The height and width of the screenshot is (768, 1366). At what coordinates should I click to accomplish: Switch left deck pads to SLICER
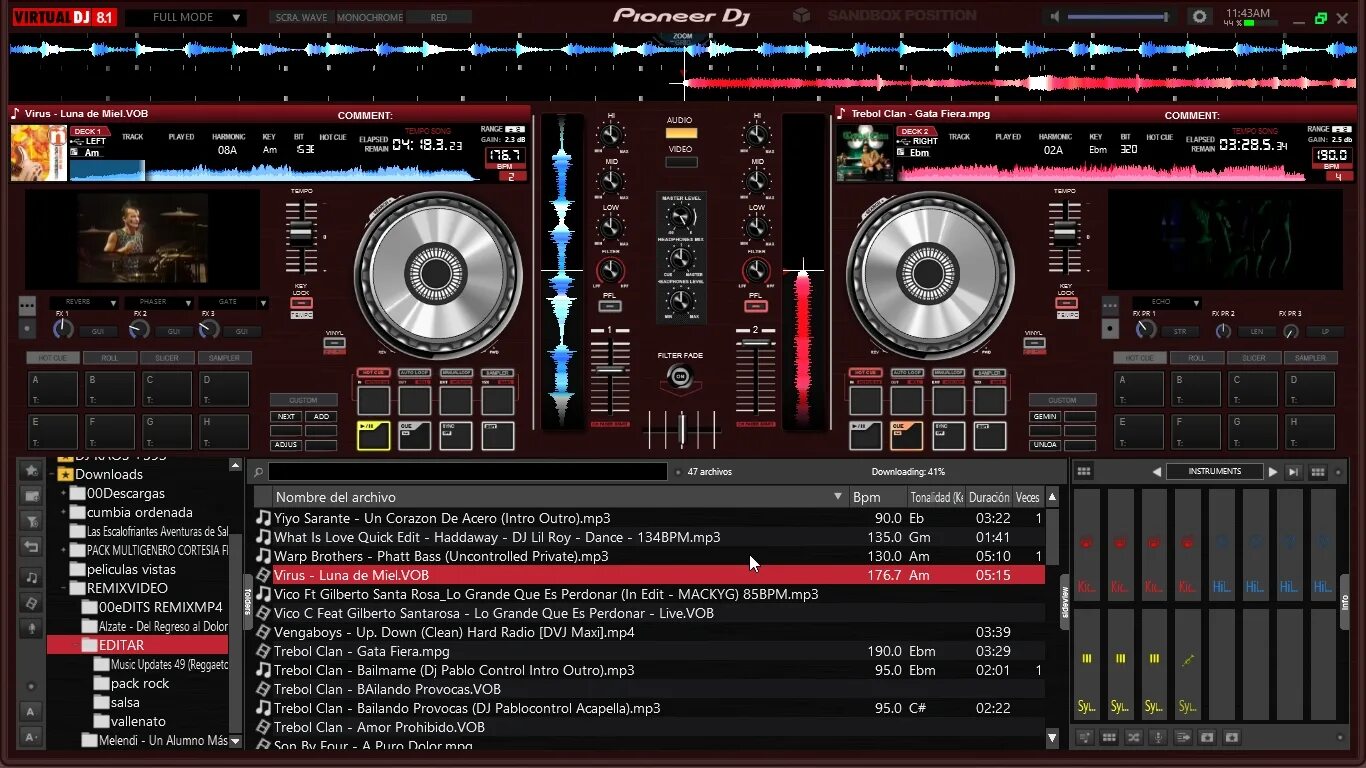167,357
